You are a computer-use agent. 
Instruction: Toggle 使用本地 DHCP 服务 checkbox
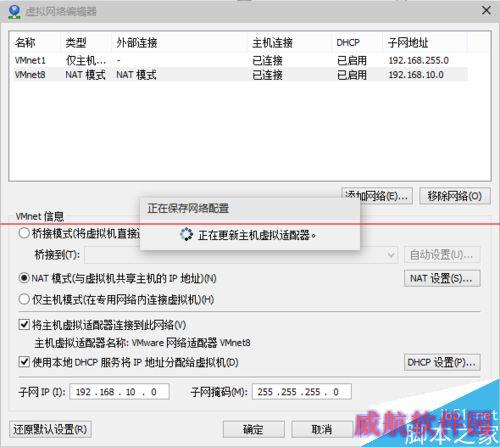[x=24, y=362]
